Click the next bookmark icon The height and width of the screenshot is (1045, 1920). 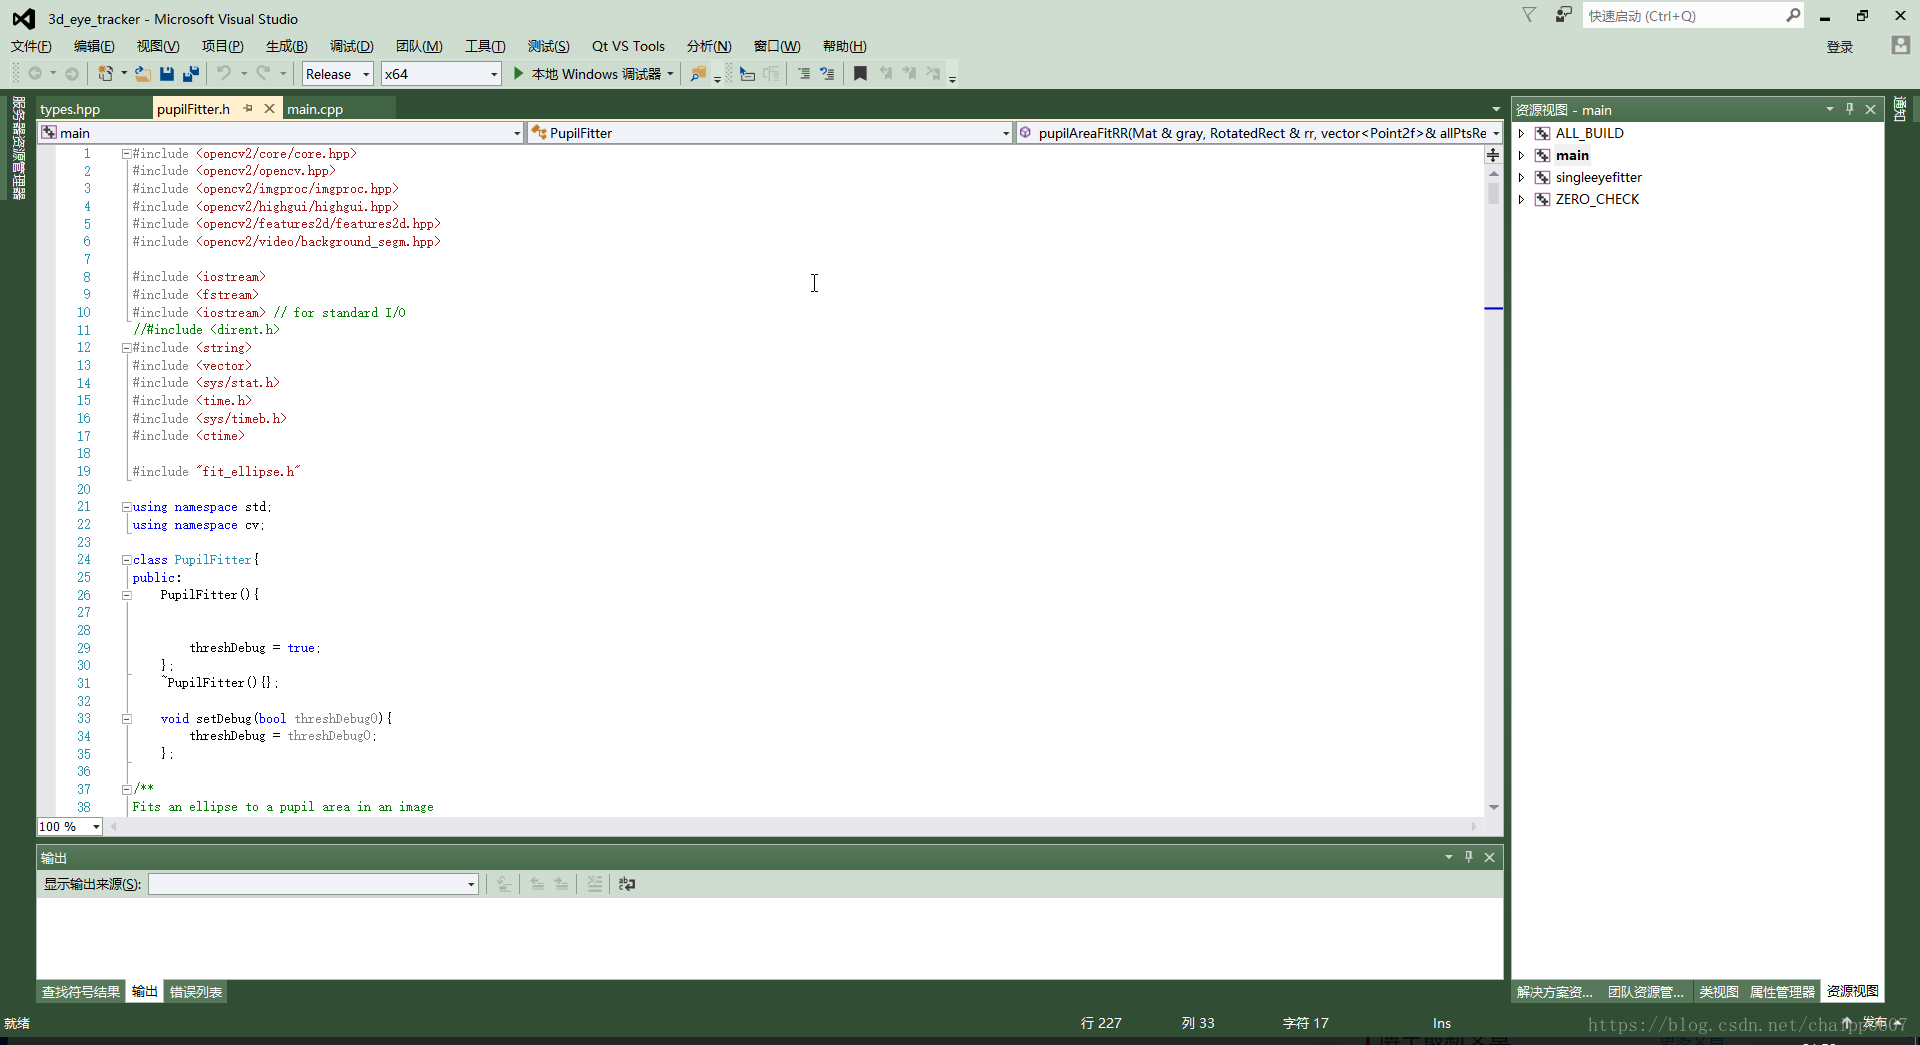[909, 74]
